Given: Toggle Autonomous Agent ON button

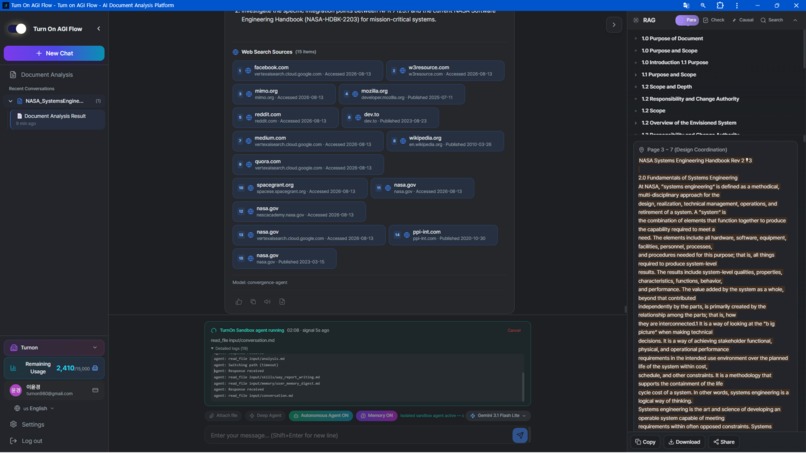Looking at the screenshot, I should (x=321, y=415).
